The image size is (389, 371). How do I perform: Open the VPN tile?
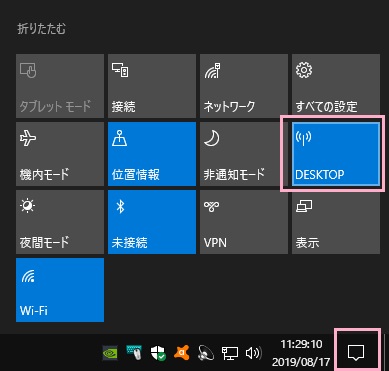tap(244, 222)
